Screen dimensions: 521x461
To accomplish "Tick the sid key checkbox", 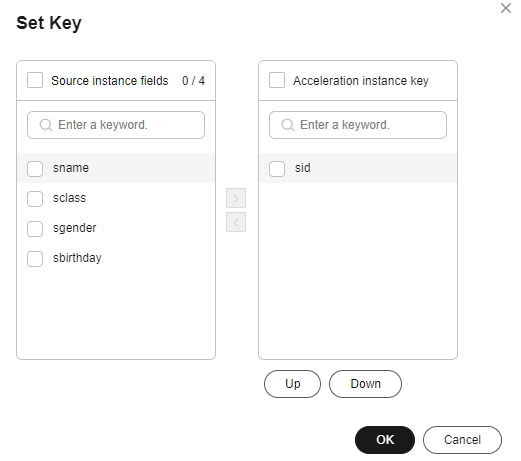I will 277,169.
